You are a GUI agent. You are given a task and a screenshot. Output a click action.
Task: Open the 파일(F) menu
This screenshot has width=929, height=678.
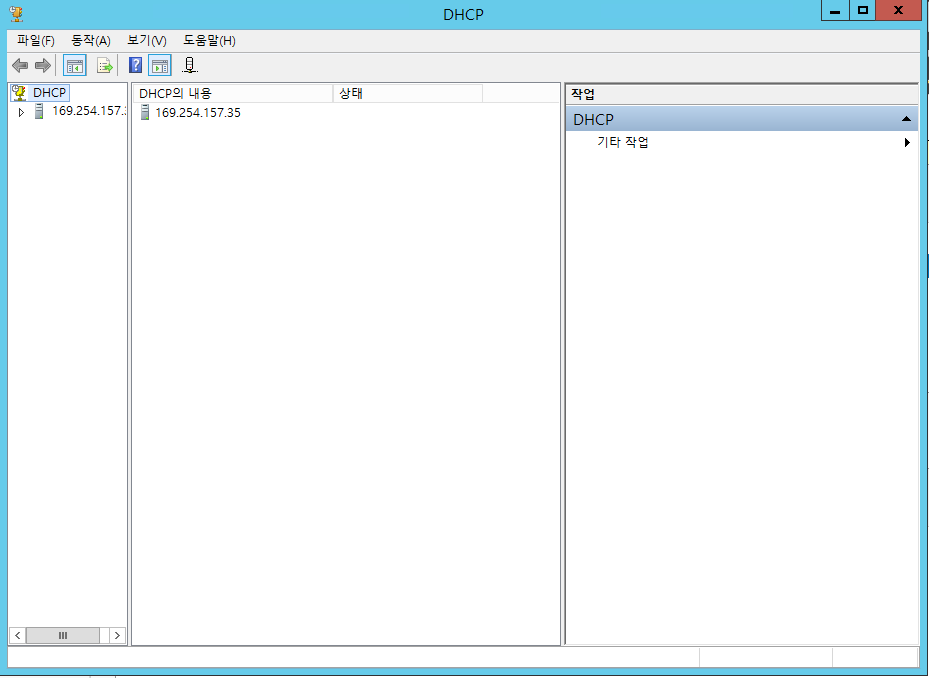tap(35, 41)
